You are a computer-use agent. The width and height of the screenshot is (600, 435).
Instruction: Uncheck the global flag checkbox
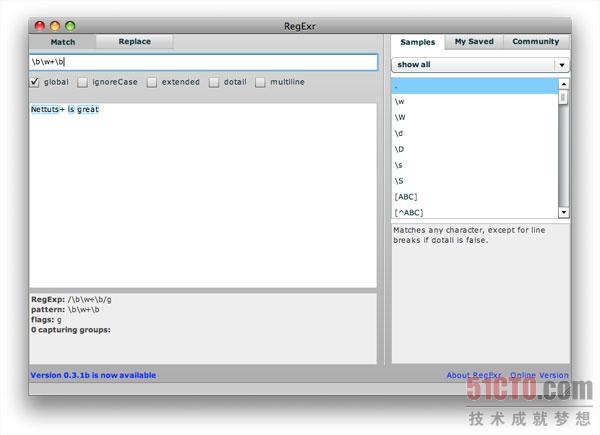coord(34,82)
